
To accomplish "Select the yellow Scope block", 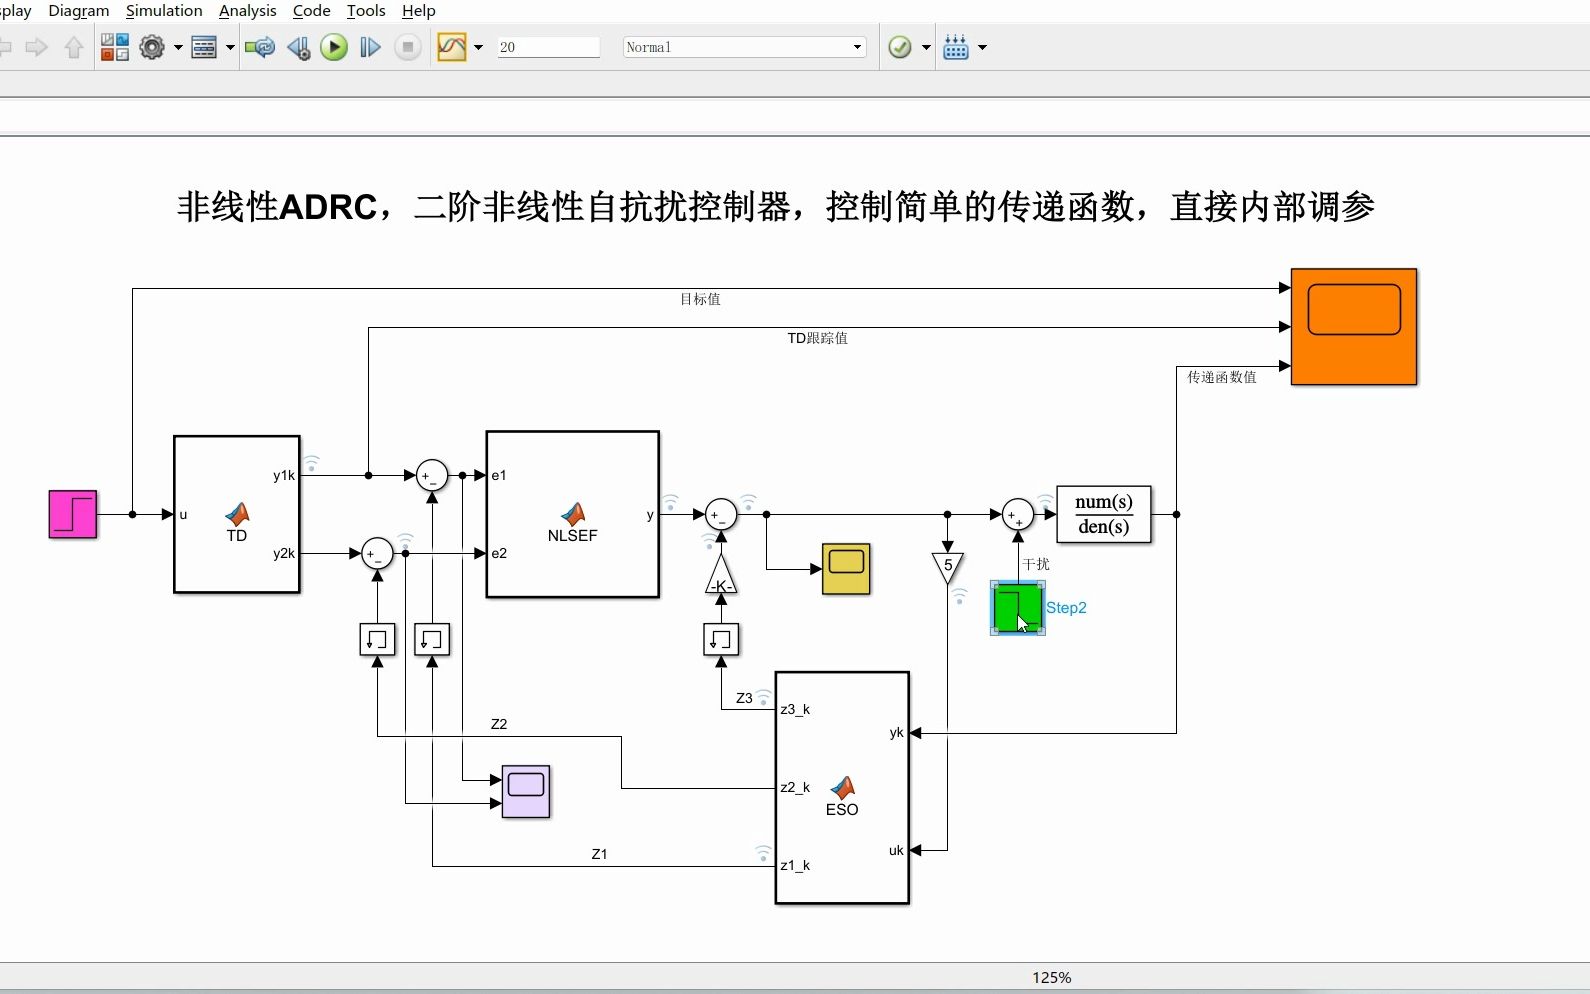I will coord(846,569).
